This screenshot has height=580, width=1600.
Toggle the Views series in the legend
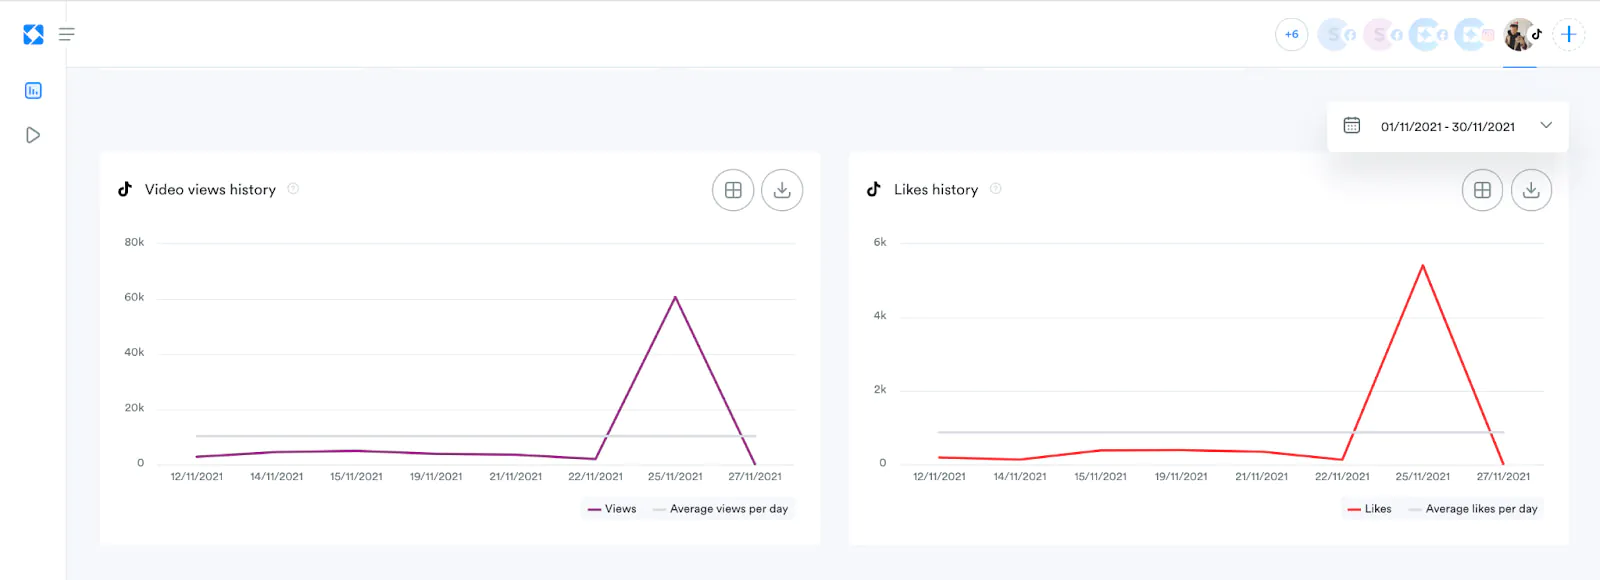pos(612,509)
